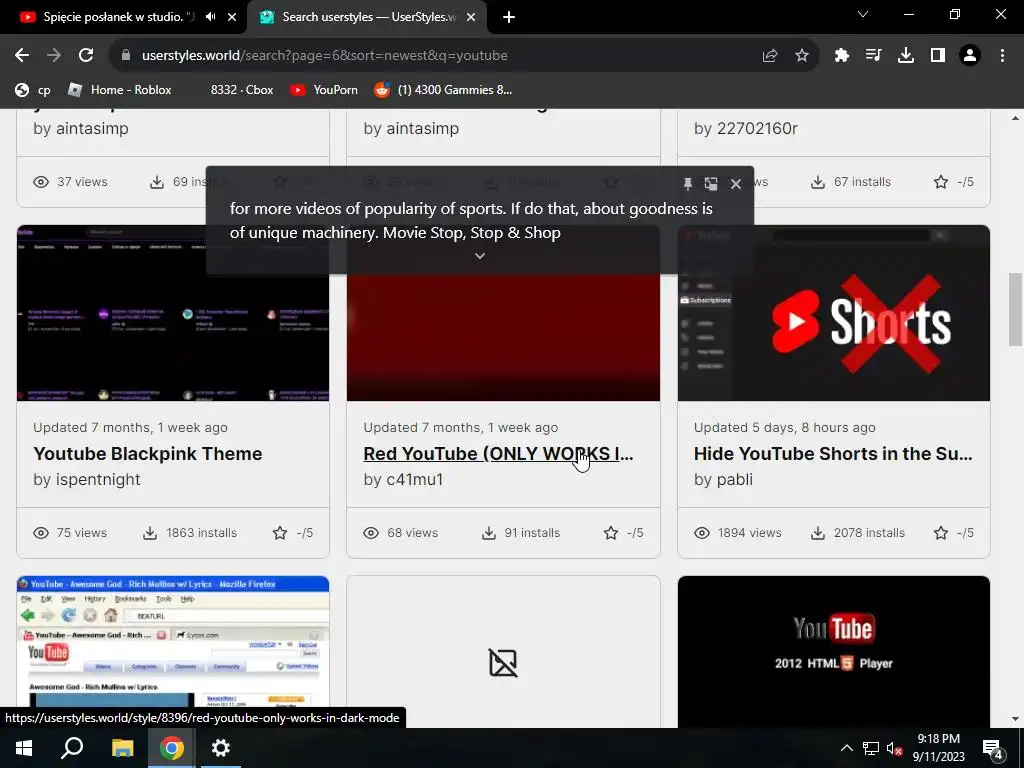
Task: Open the 4300 Gammies Reddit bookmark
Action: [x=444, y=90]
